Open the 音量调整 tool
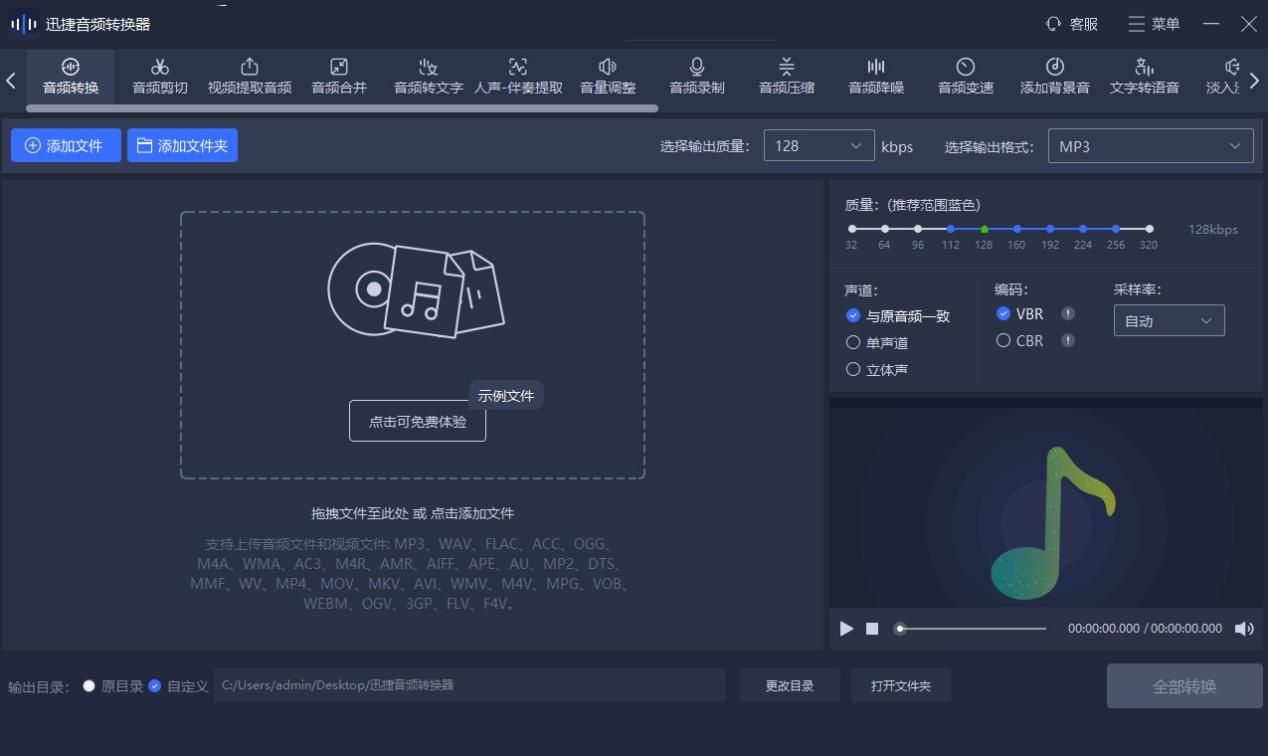This screenshot has height=756, width=1268. (608, 76)
